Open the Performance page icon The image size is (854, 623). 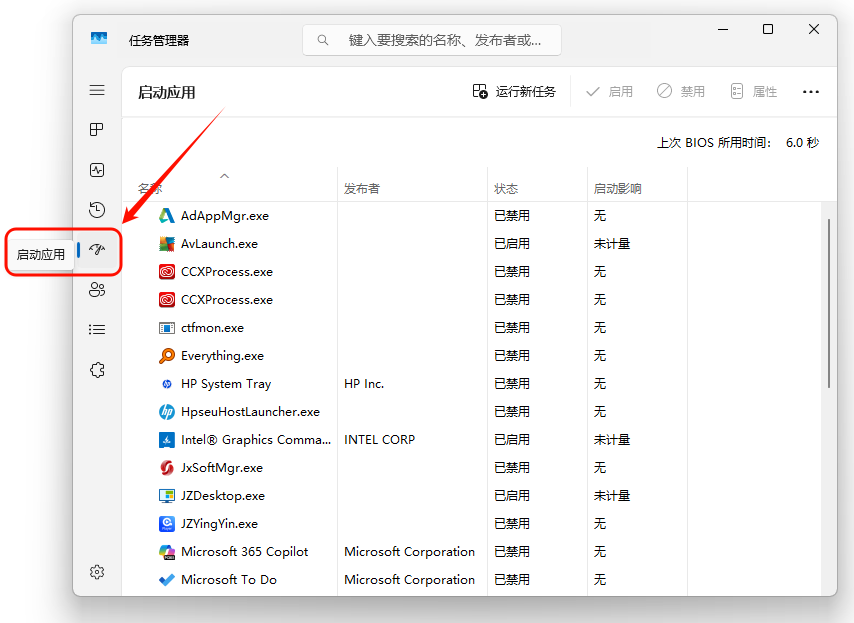coord(97,170)
